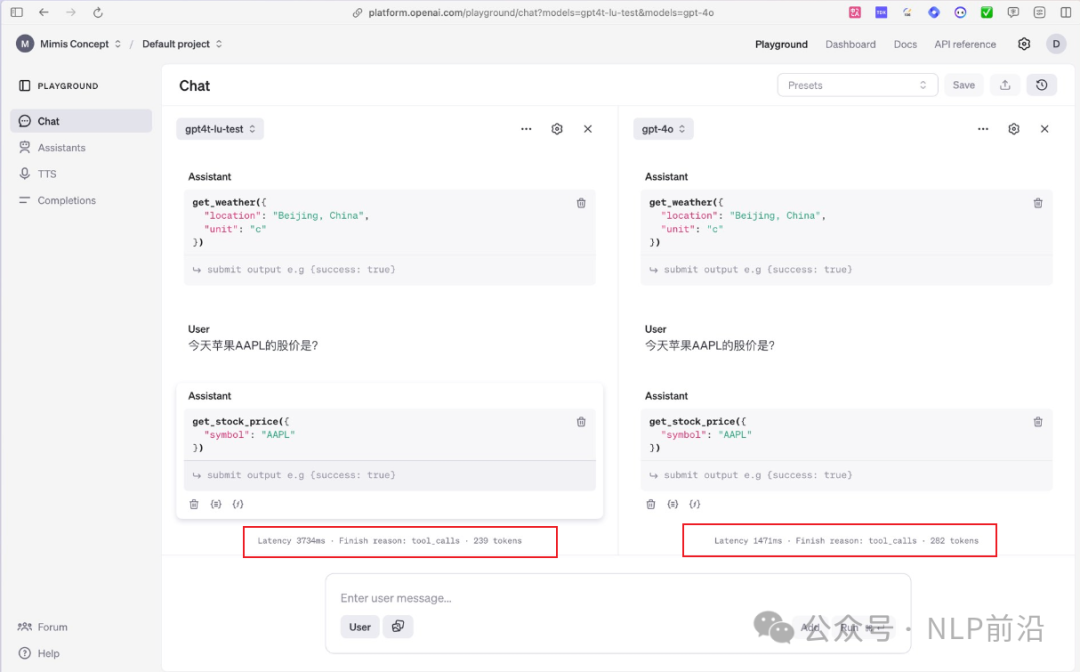
Task: Open the gpt4t-lu-test model selector
Action: [220, 129]
